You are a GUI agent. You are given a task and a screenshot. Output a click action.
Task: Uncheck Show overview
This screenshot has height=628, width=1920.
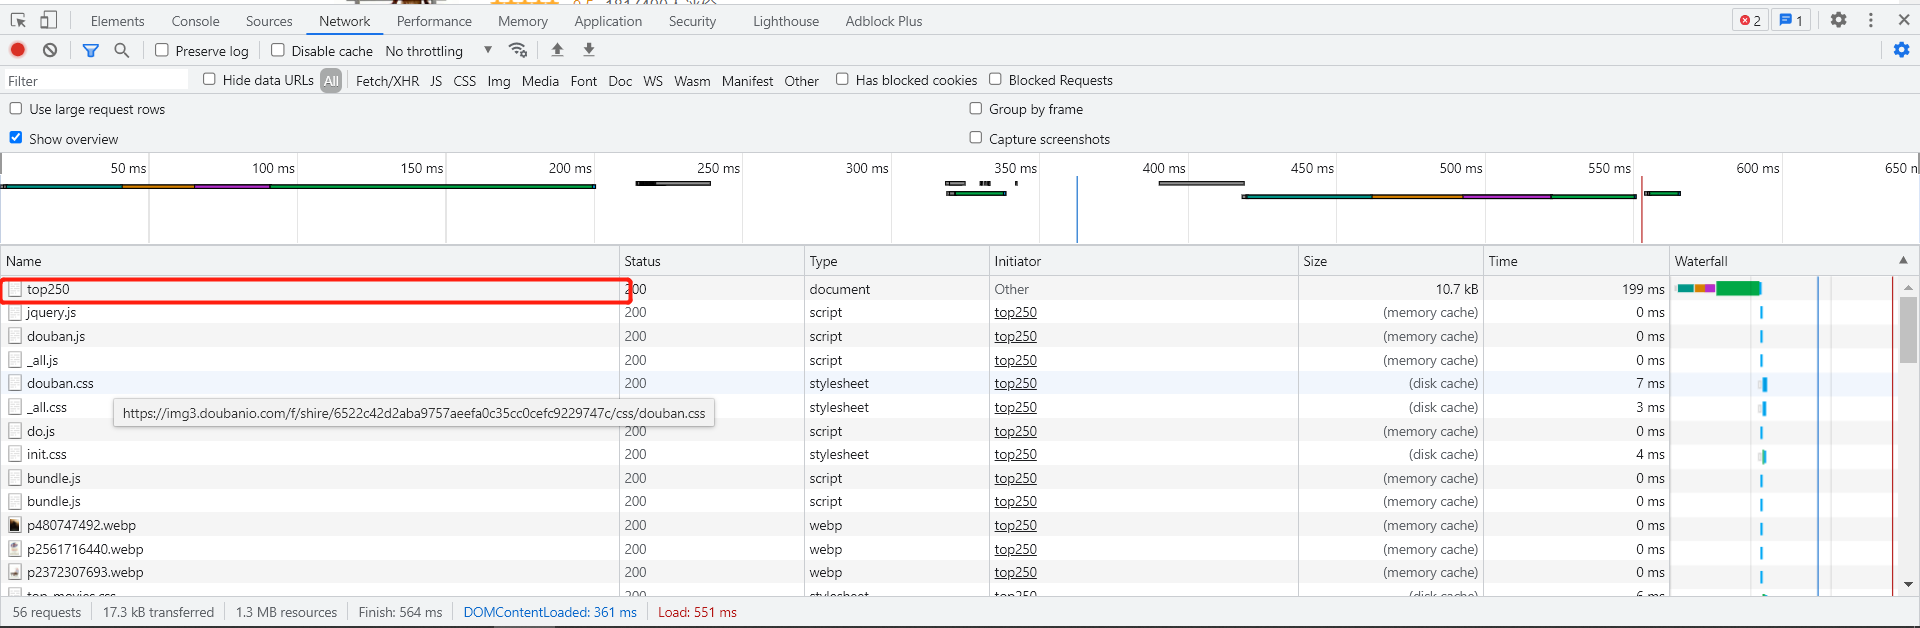16,138
